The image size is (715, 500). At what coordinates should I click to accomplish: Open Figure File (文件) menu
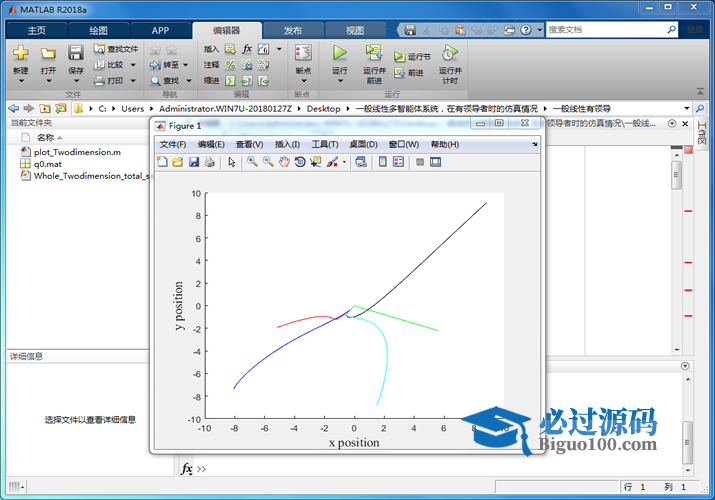click(x=172, y=144)
